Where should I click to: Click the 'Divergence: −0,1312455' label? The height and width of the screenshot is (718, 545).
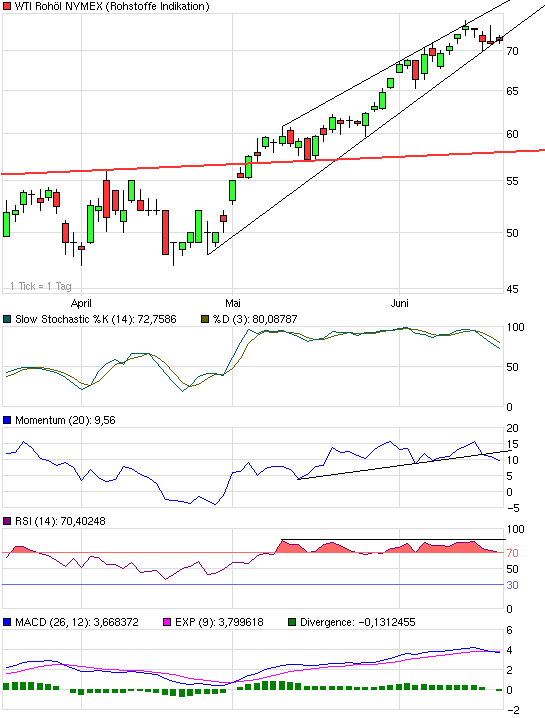pyautogui.click(x=358, y=622)
